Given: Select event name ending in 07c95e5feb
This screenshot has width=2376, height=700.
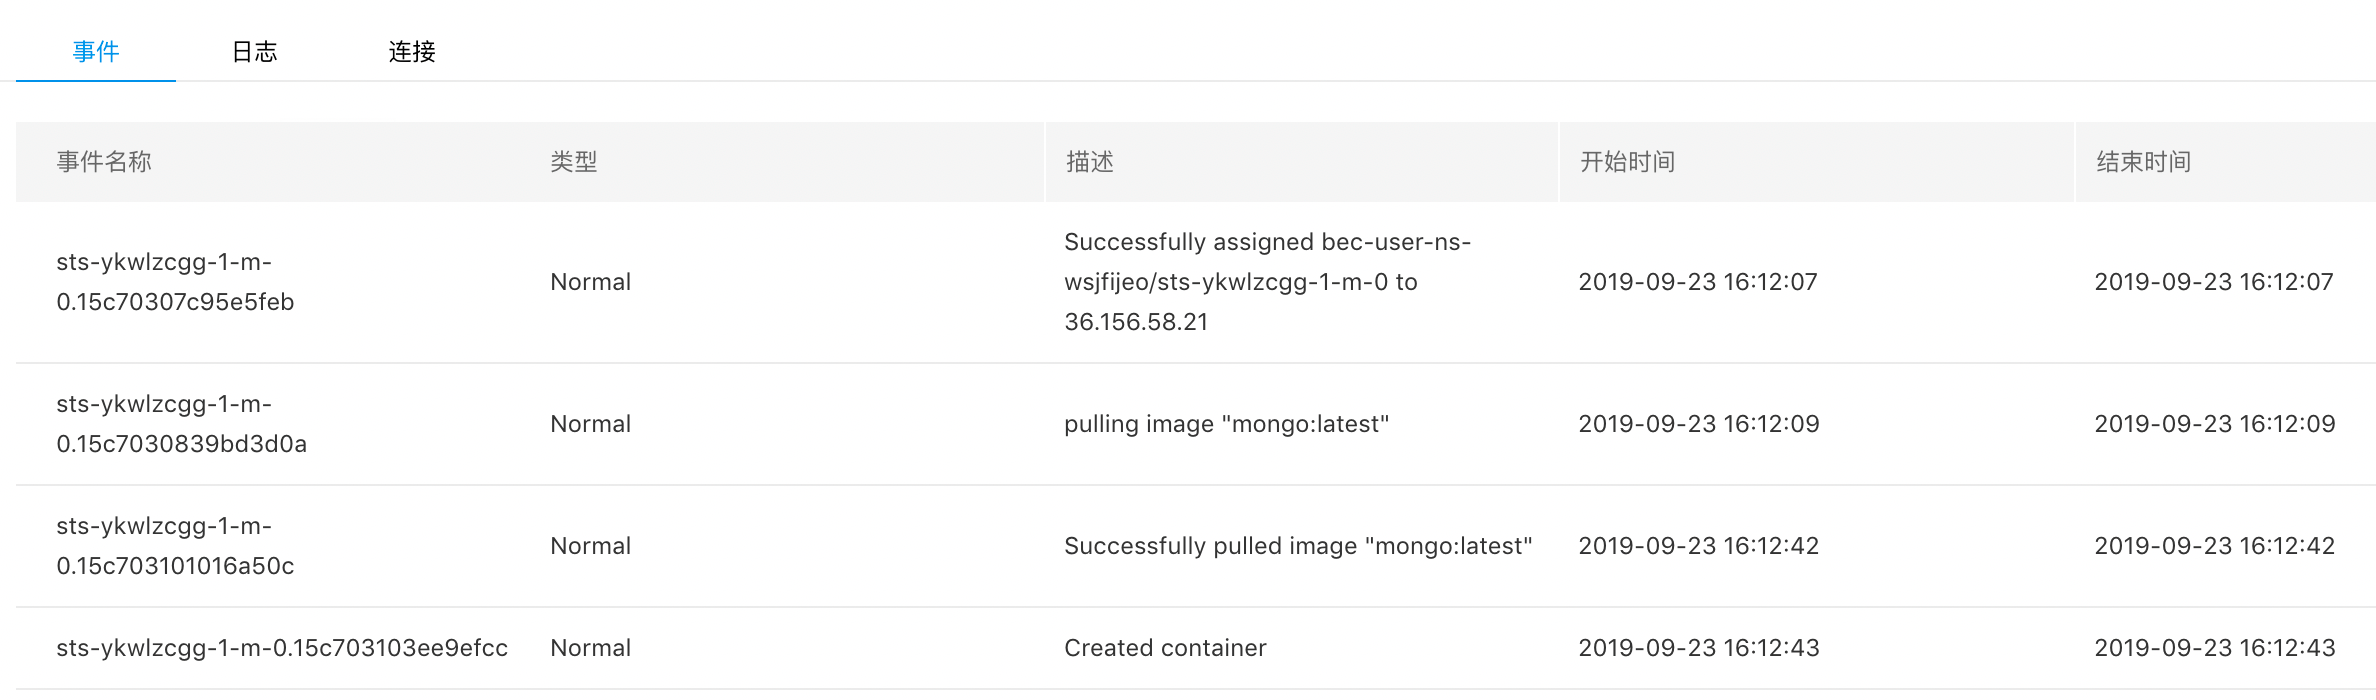Looking at the screenshot, I should tap(175, 282).
